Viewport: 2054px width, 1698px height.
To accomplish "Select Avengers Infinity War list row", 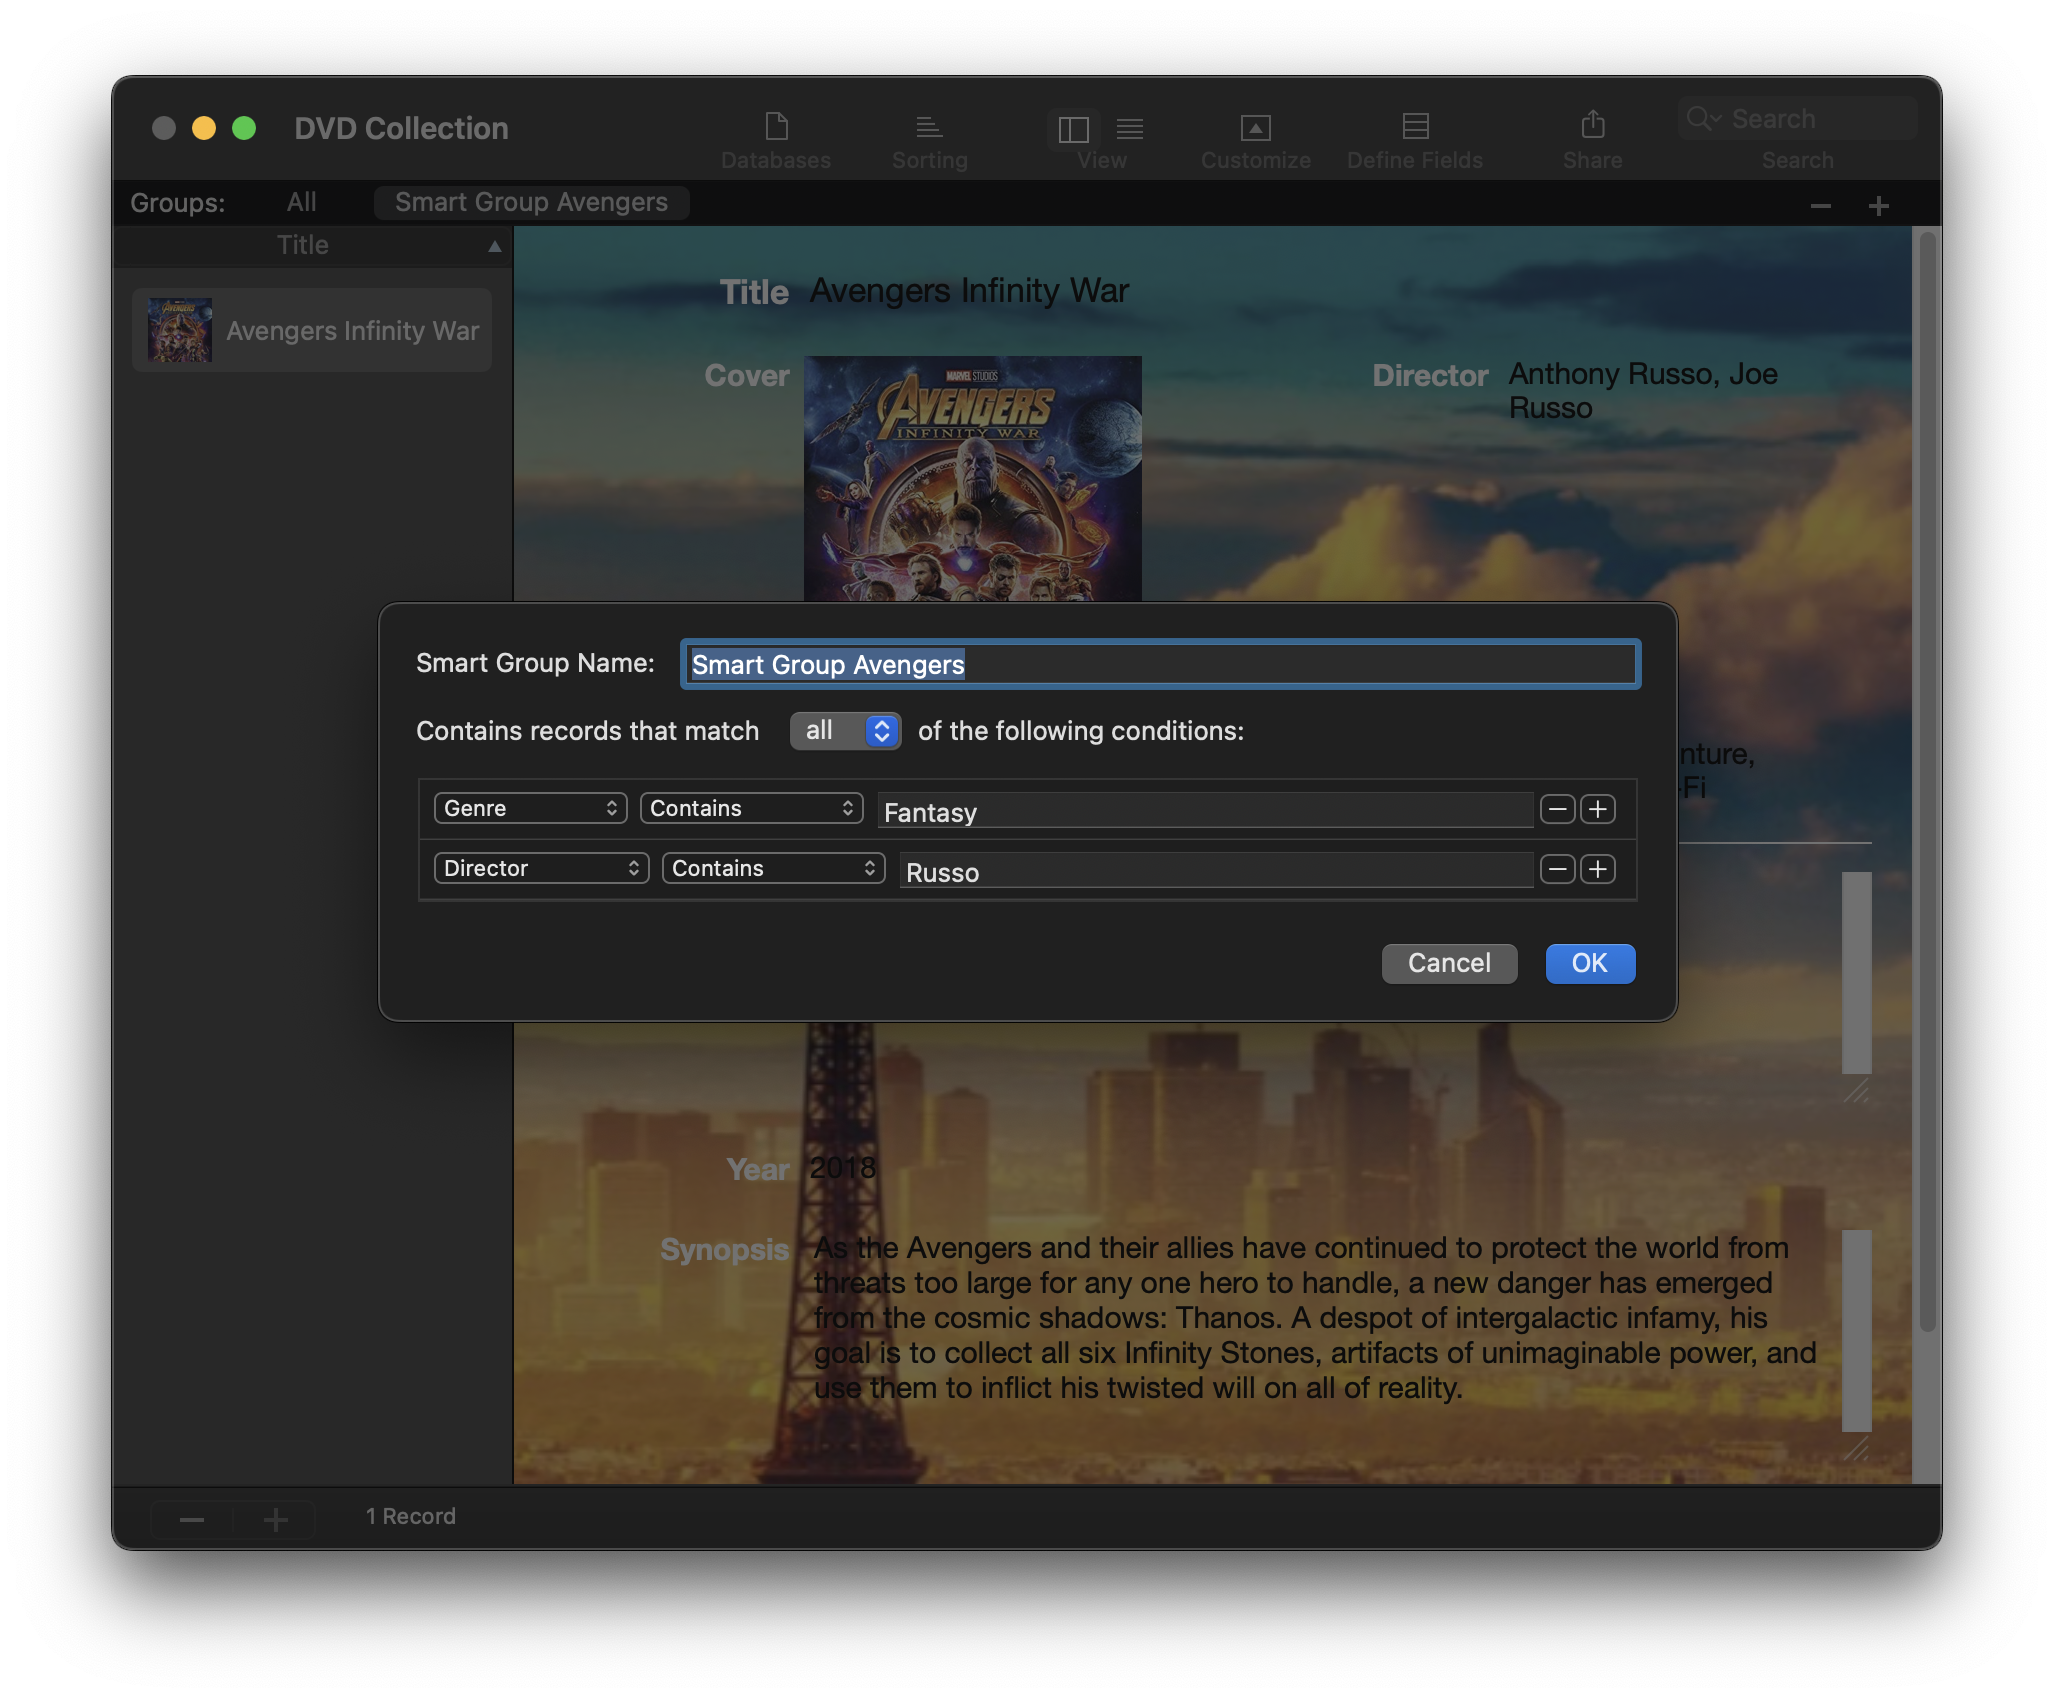I will click(312, 330).
